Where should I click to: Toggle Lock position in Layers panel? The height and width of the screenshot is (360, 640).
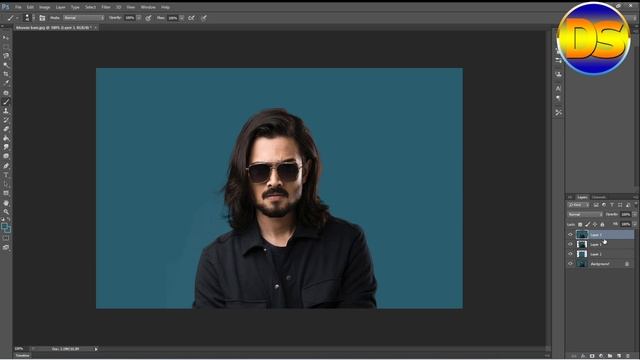(x=595, y=224)
